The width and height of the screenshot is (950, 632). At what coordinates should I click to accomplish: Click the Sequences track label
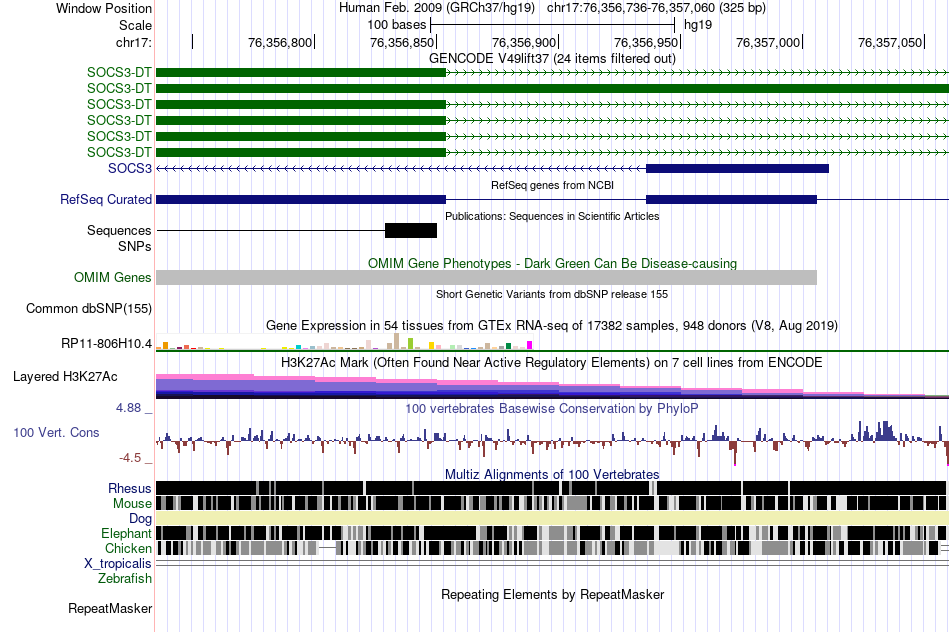(x=119, y=230)
